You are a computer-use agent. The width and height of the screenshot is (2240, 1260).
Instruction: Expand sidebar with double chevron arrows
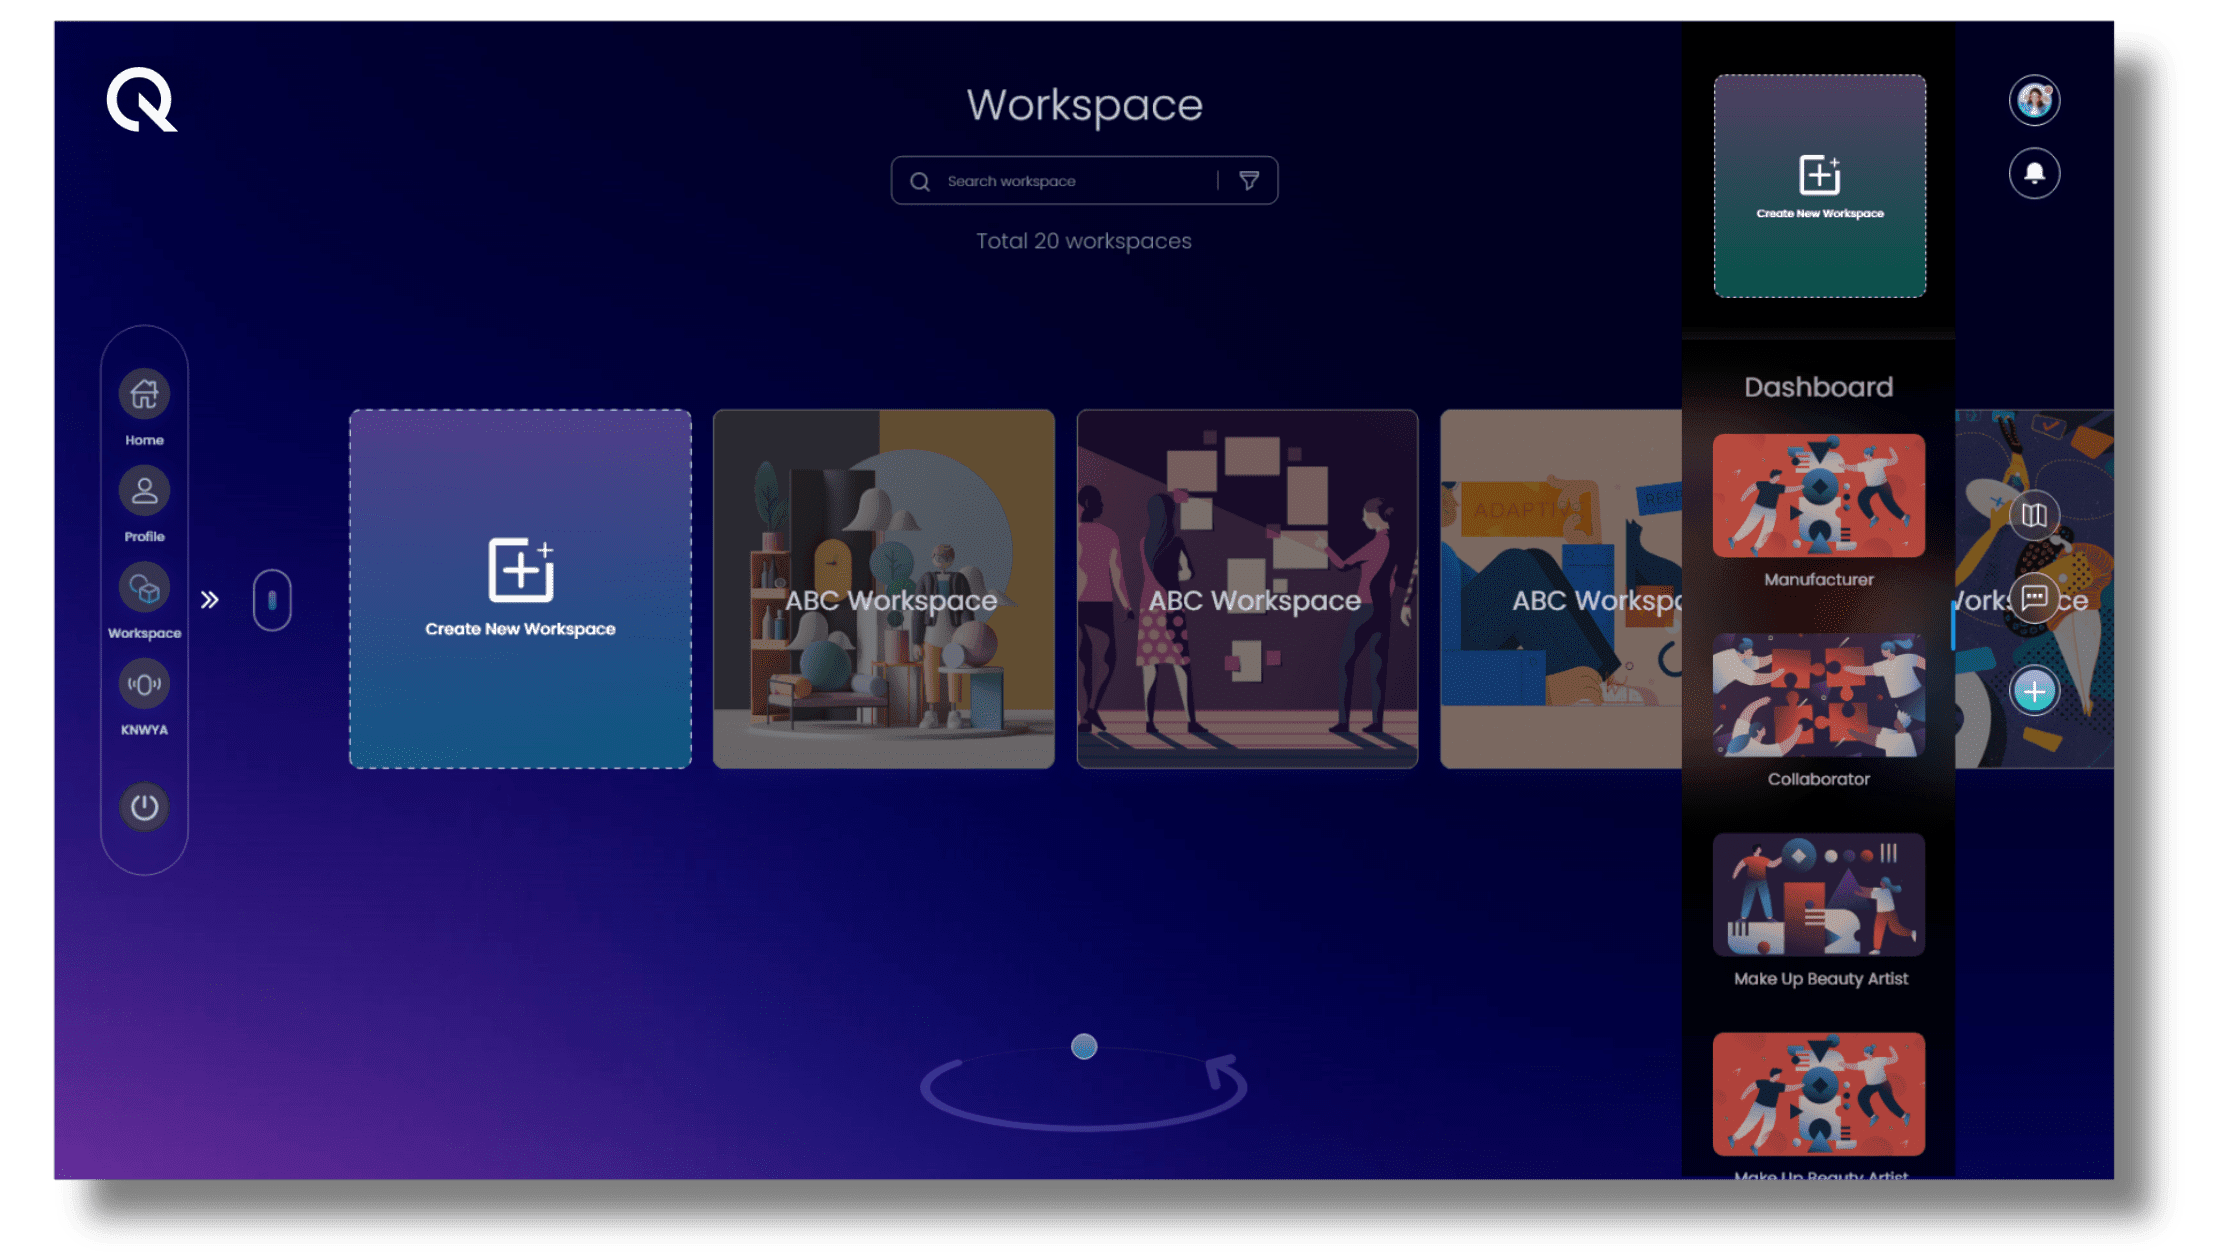pos(209,600)
